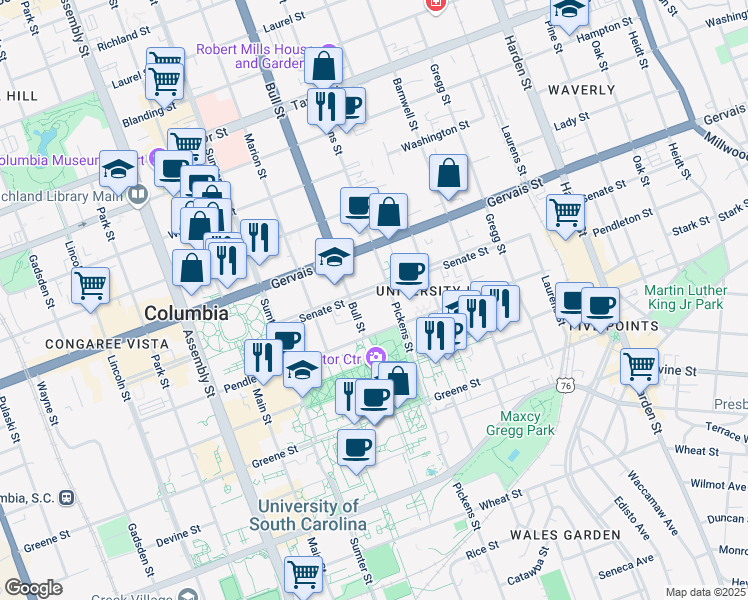Select the Richland St street label
The image size is (748, 600).
tap(124, 39)
